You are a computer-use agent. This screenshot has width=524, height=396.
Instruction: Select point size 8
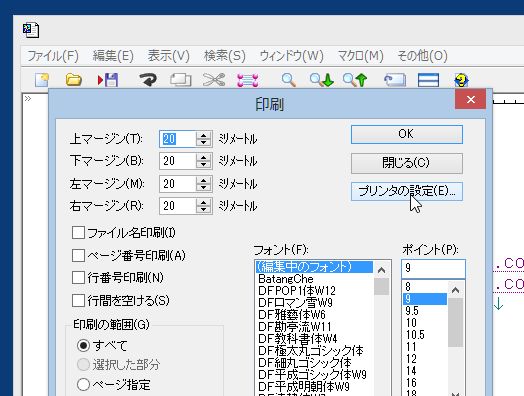(425, 287)
